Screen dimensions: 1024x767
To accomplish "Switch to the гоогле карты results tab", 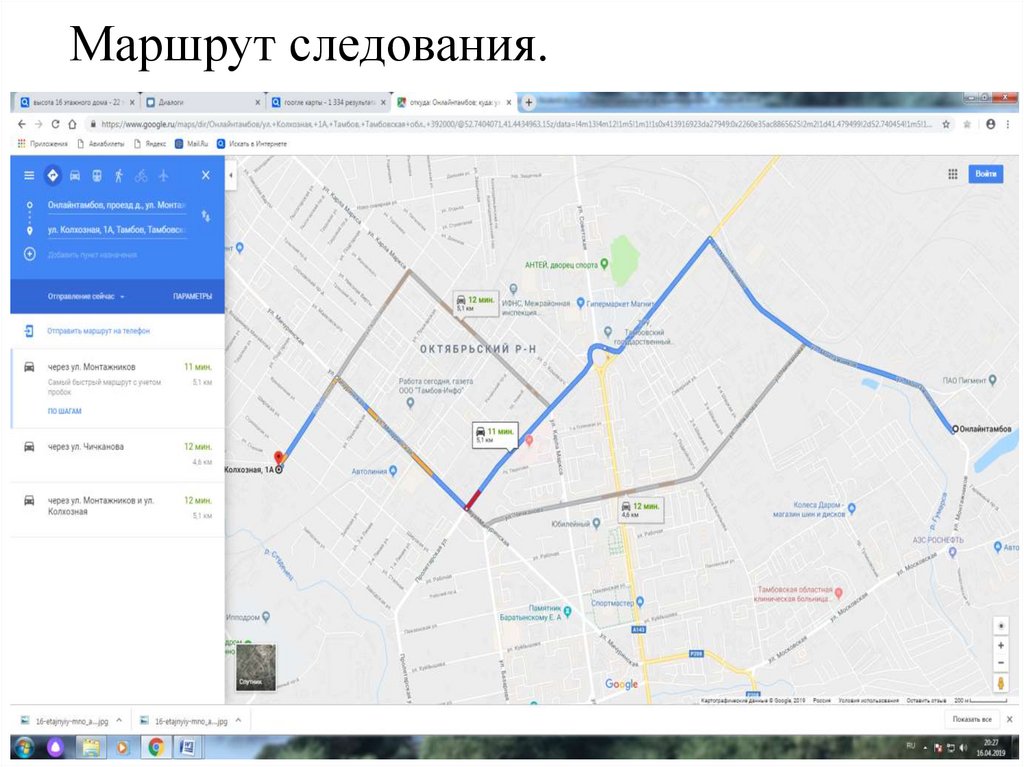I will 328,103.
